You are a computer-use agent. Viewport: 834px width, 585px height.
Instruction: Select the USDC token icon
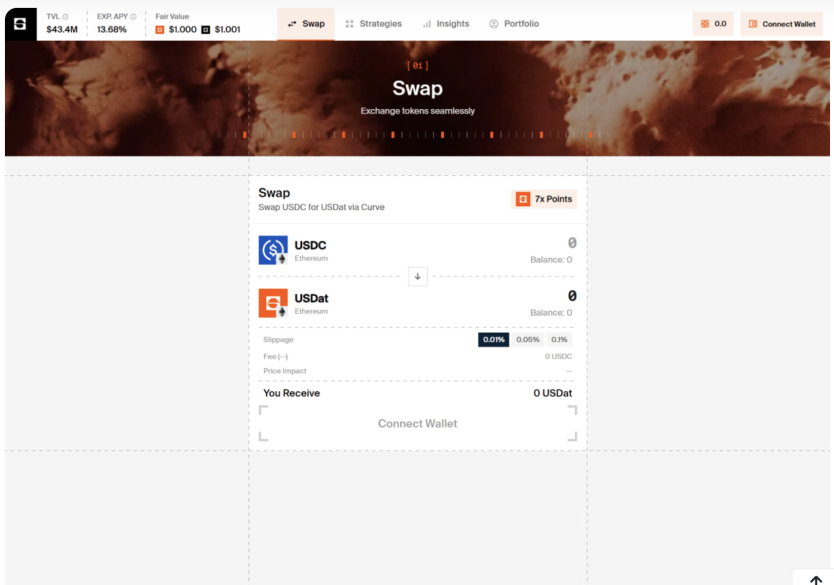point(271,249)
